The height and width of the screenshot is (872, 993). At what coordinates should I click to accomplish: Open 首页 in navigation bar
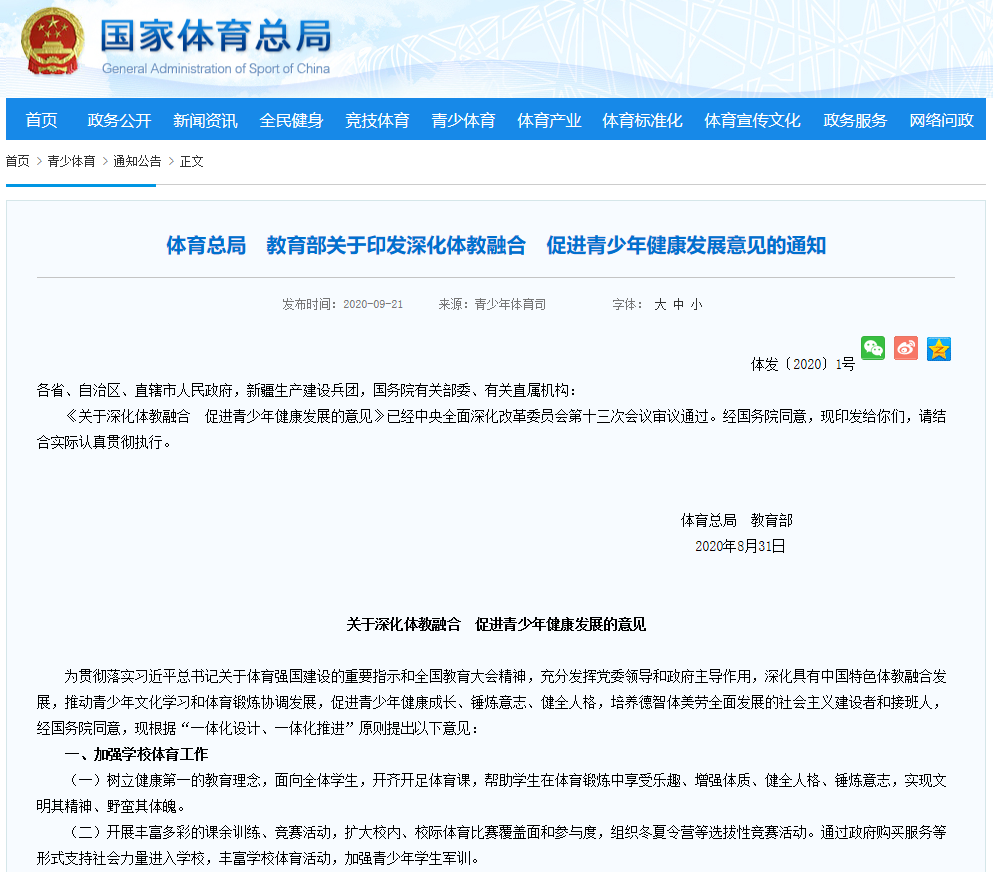41,120
